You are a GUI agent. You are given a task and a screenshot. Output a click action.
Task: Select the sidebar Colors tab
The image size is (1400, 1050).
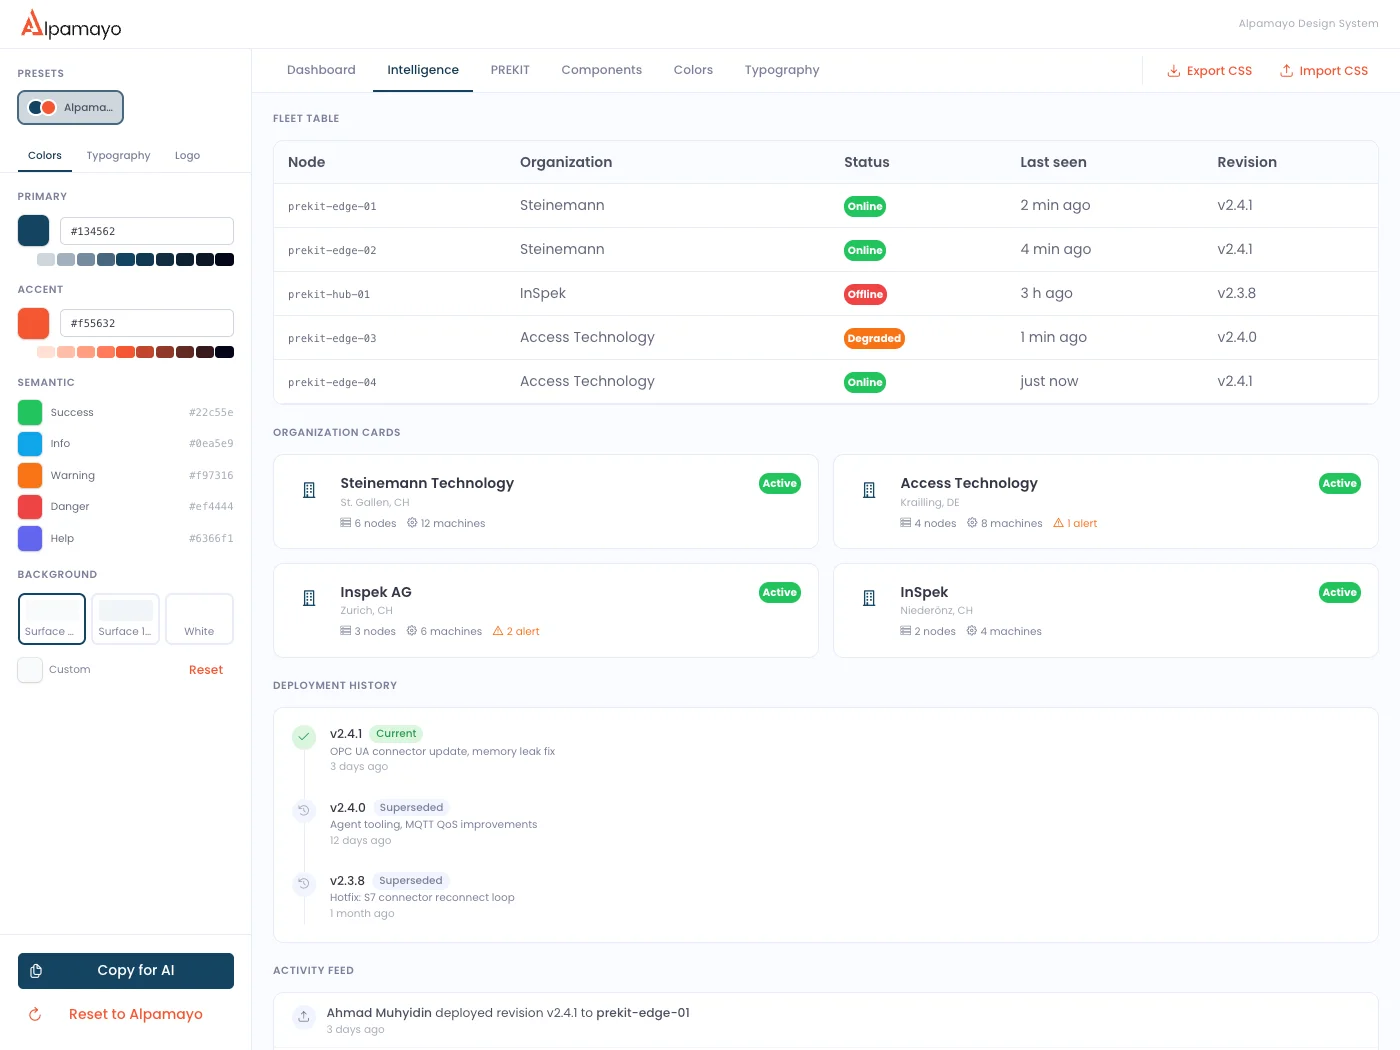click(x=45, y=156)
